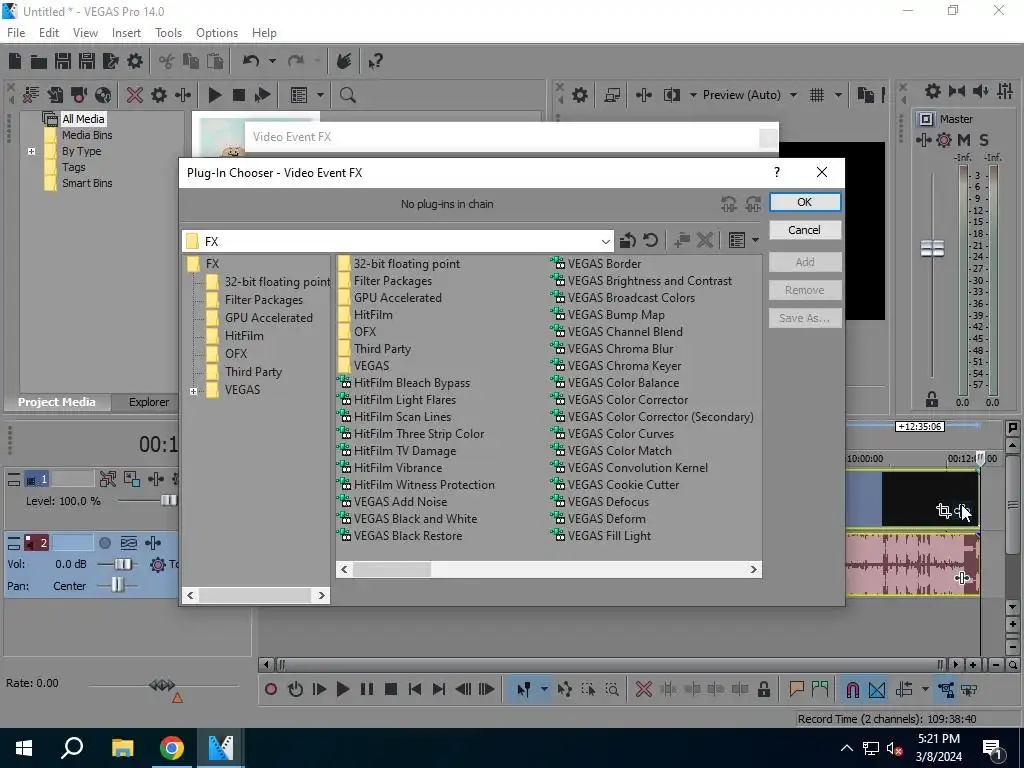Open Video Preview properties gear icon

pos(580,95)
